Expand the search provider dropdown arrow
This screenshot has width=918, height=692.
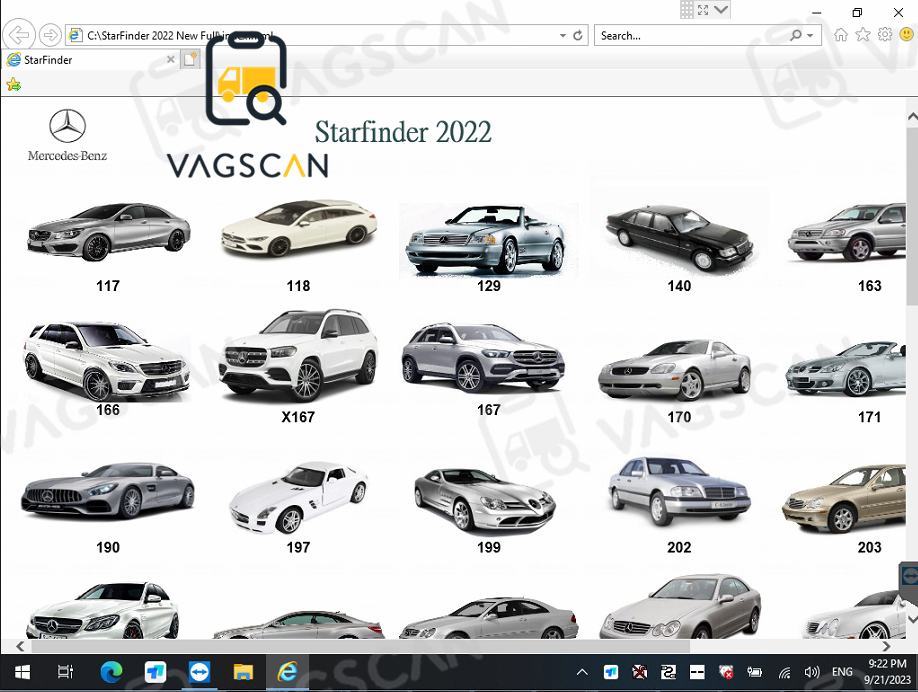tap(810, 36)
